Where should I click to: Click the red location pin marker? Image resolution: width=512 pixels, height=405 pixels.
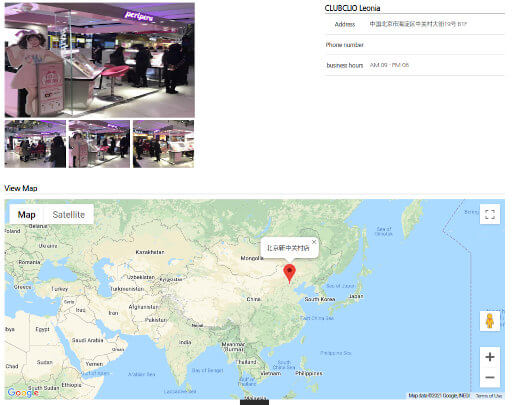pos(289,274)
